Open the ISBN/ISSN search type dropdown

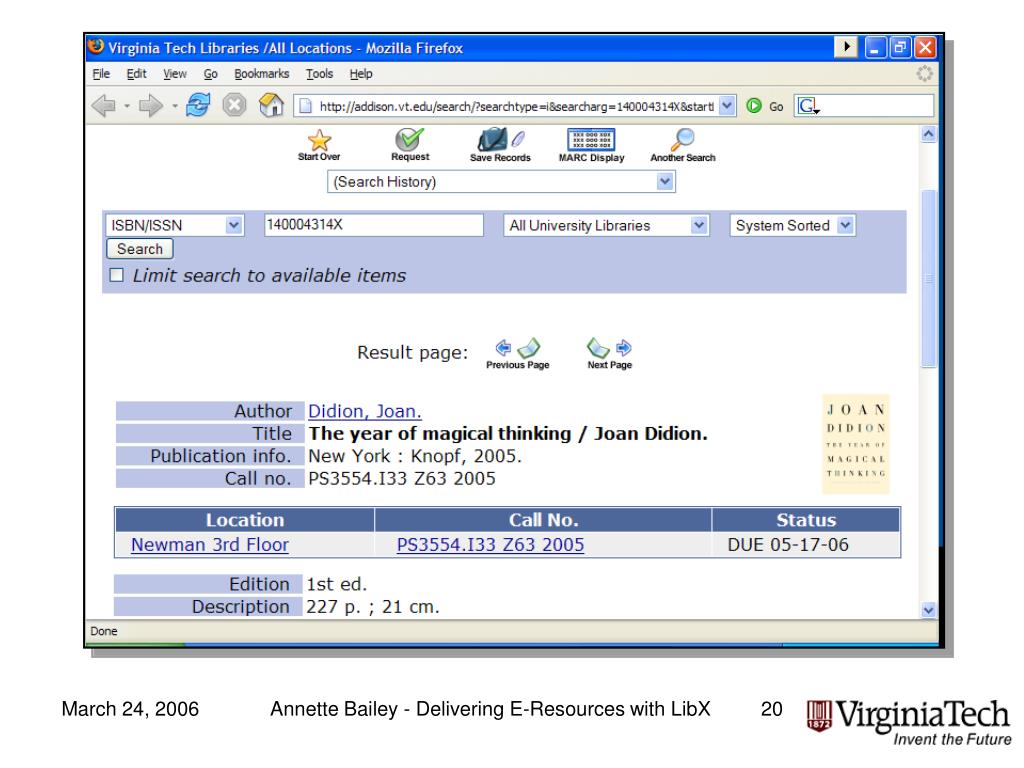click(x=174, y=226)
